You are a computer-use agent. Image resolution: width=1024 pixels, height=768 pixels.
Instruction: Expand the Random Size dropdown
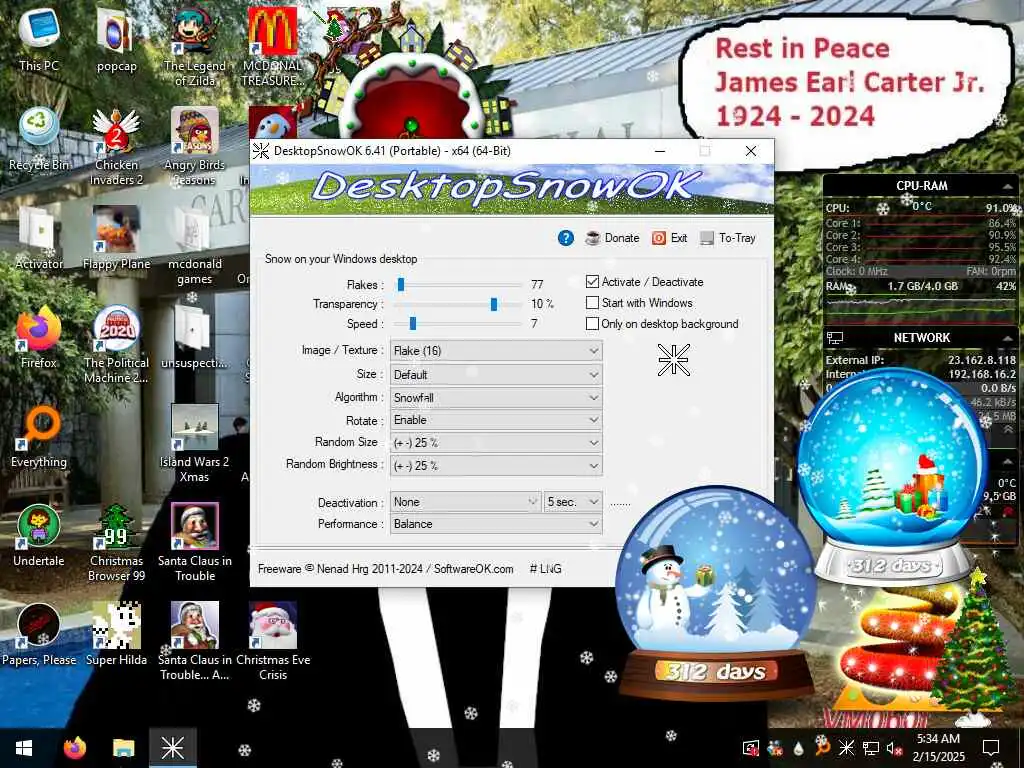tap(496, 443)
